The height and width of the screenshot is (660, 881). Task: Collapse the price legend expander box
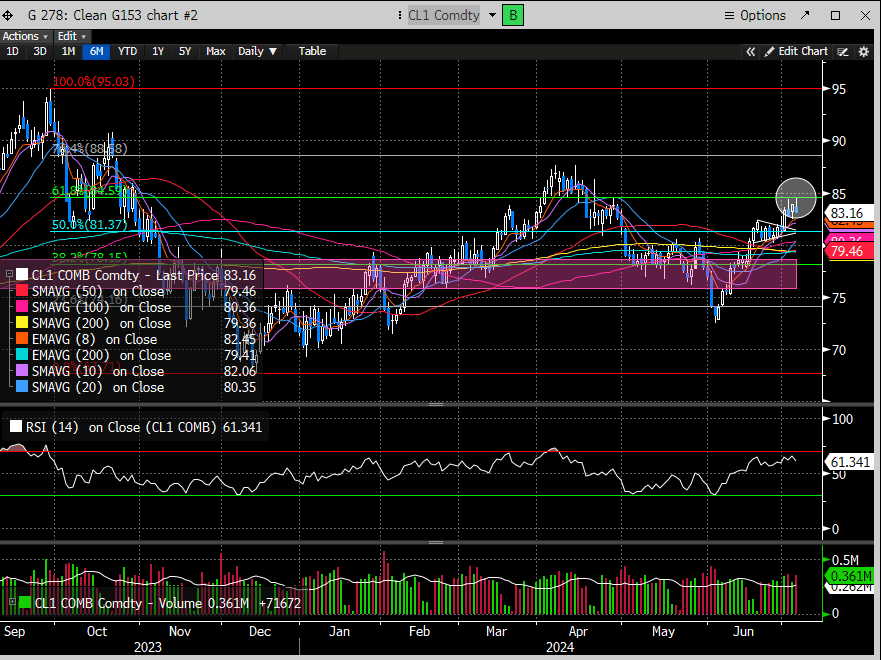point(9,274)
